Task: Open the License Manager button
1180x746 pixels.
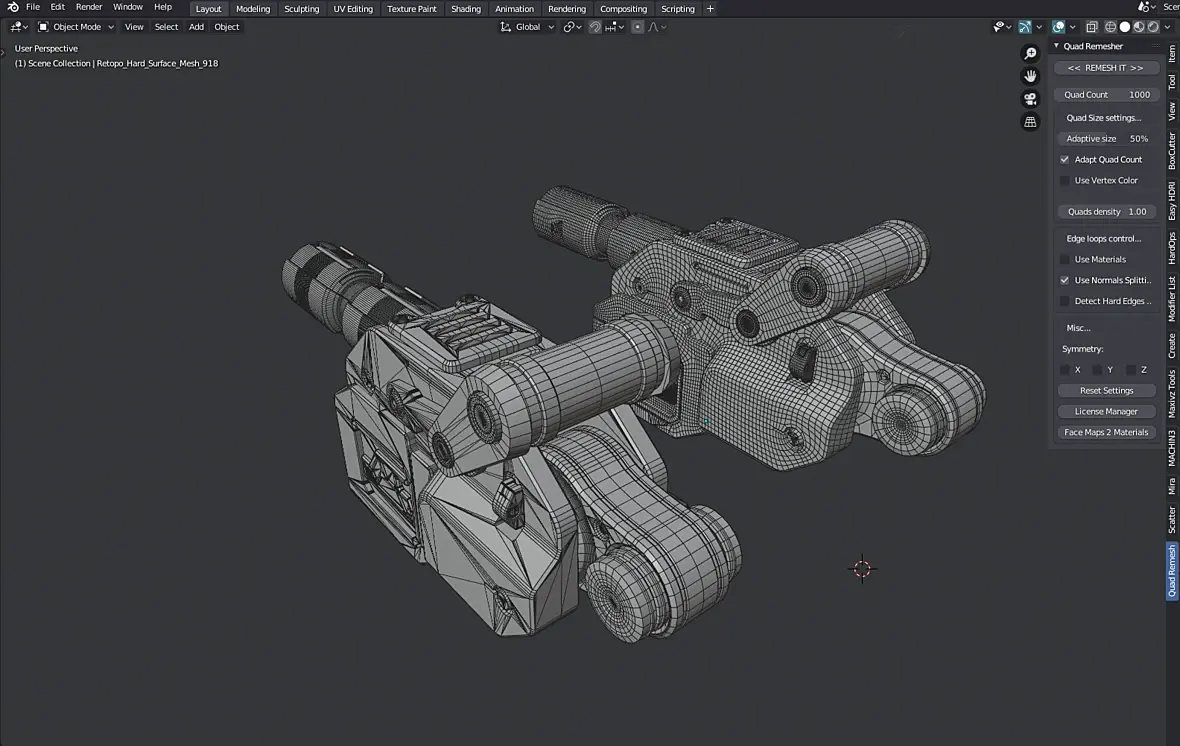Action: pos(1106,412)
